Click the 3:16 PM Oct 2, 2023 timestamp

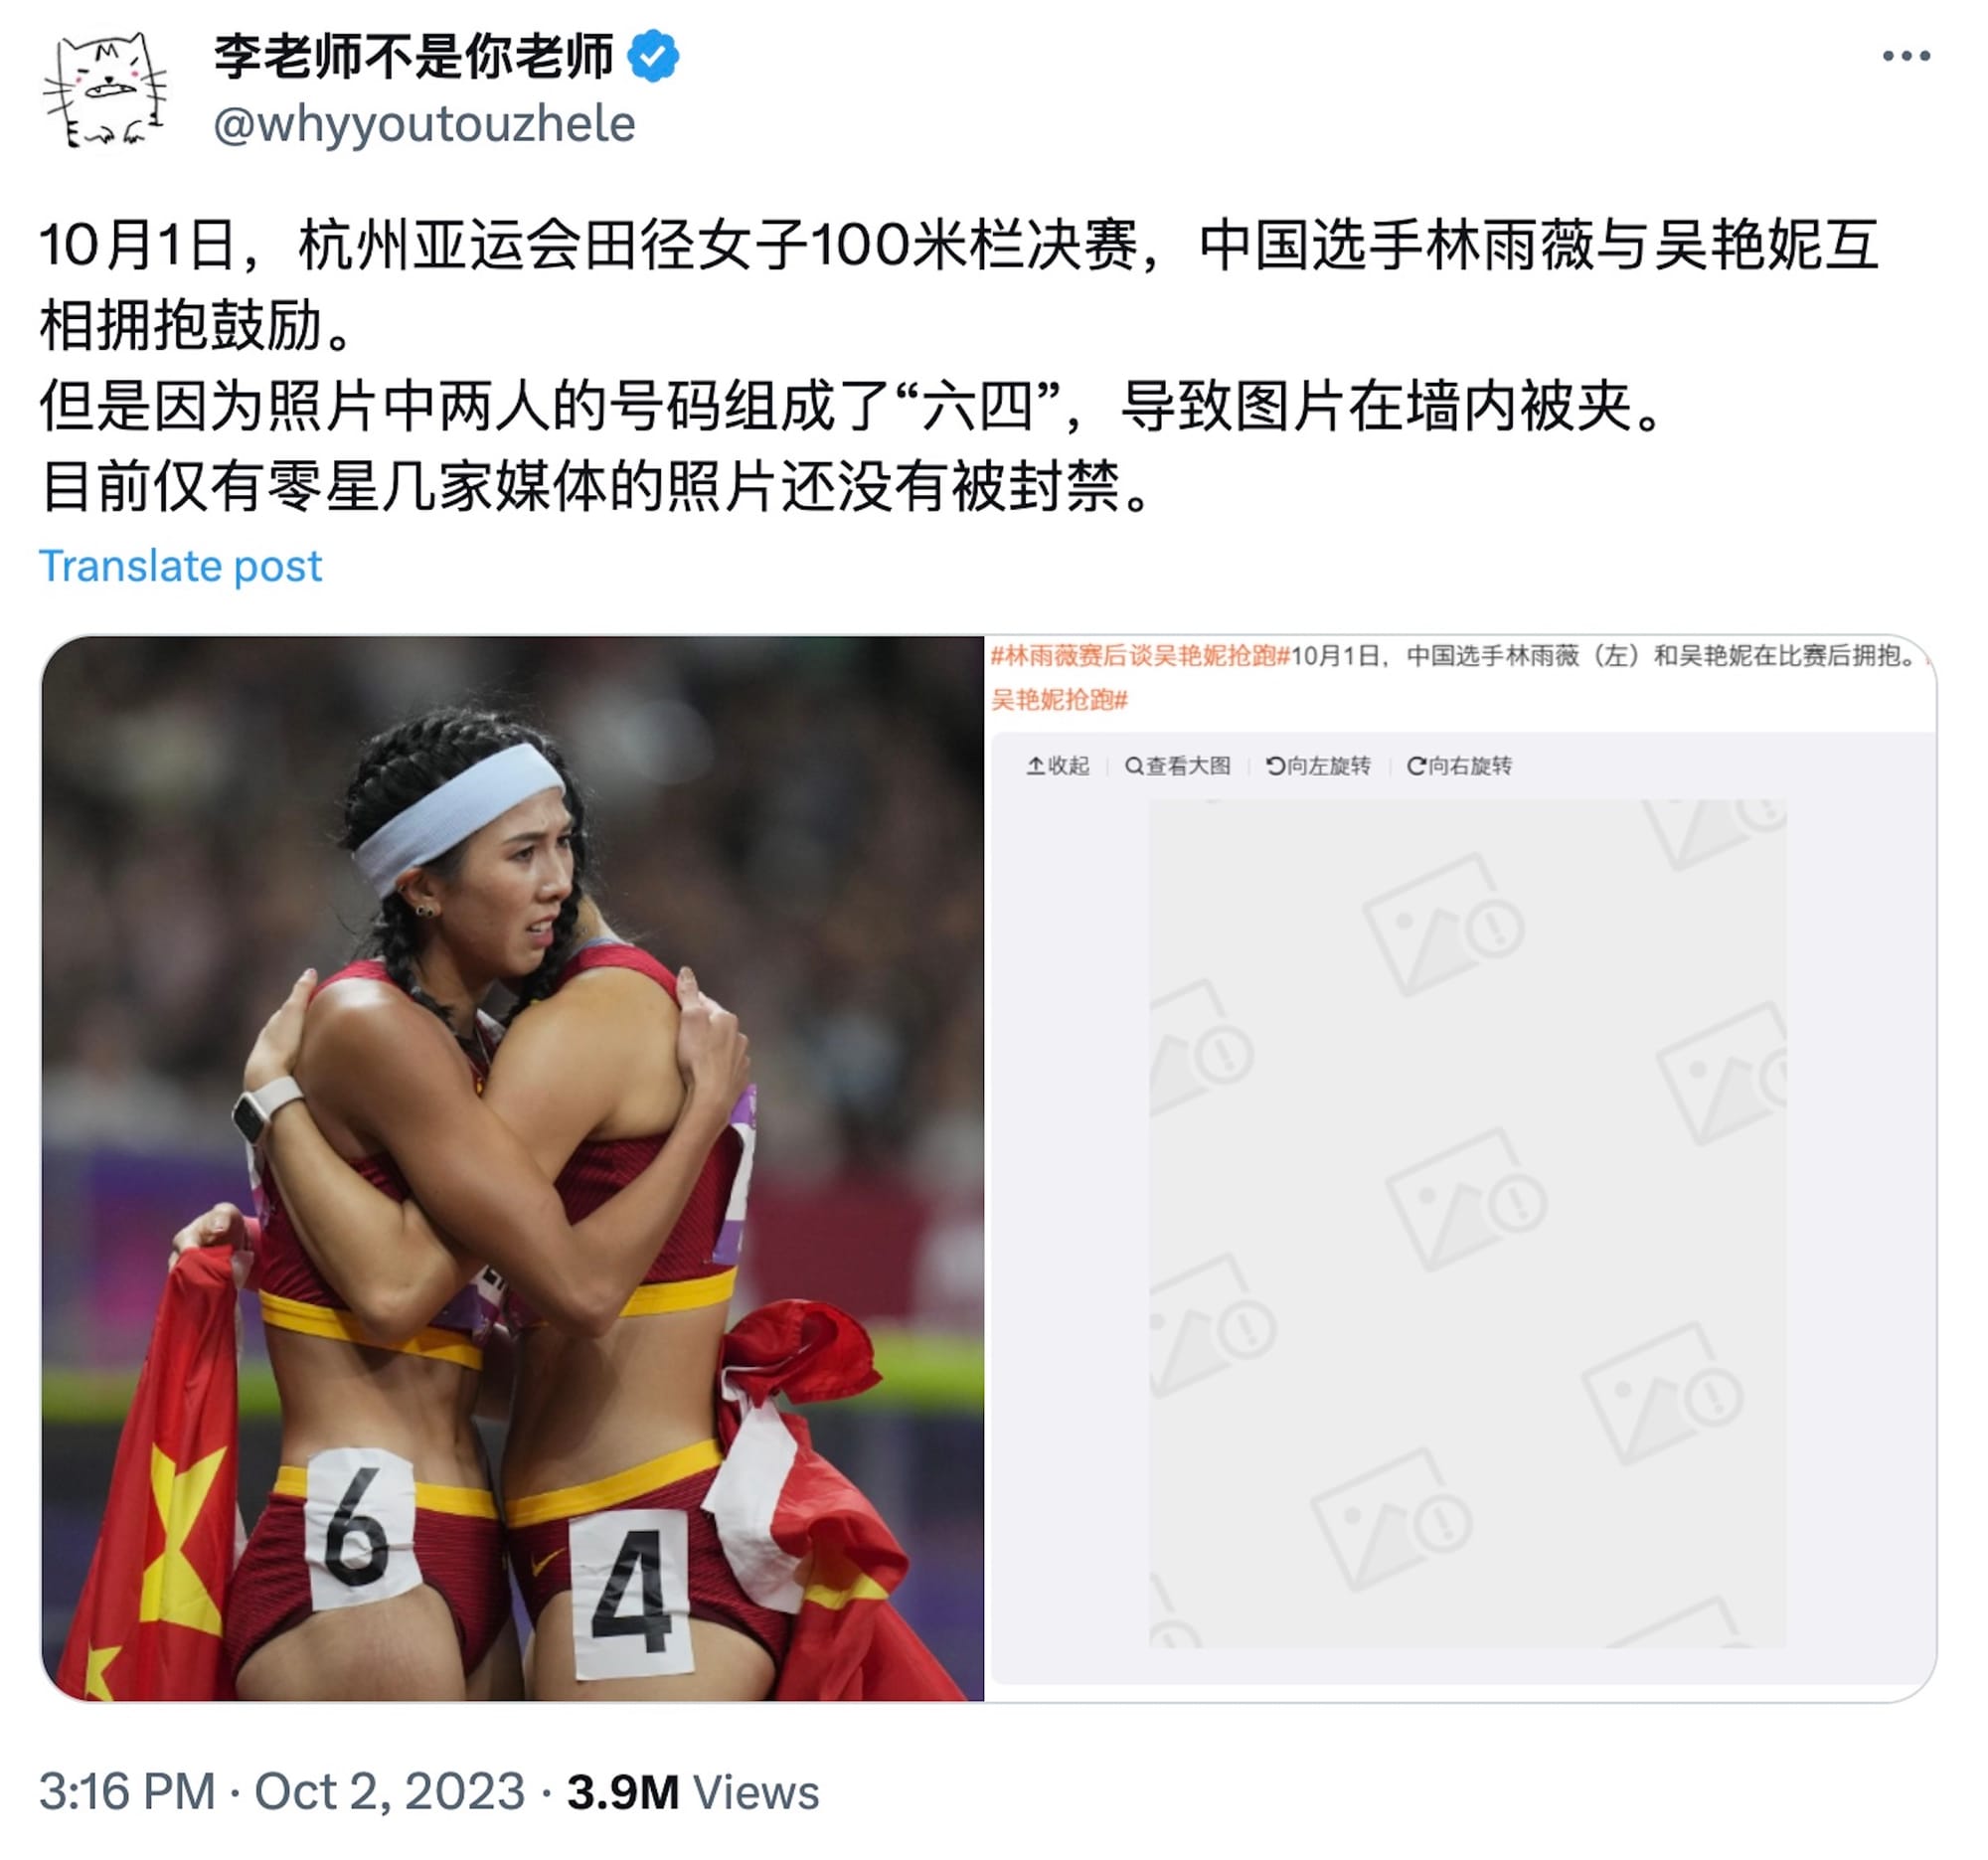coord(282,1791)
